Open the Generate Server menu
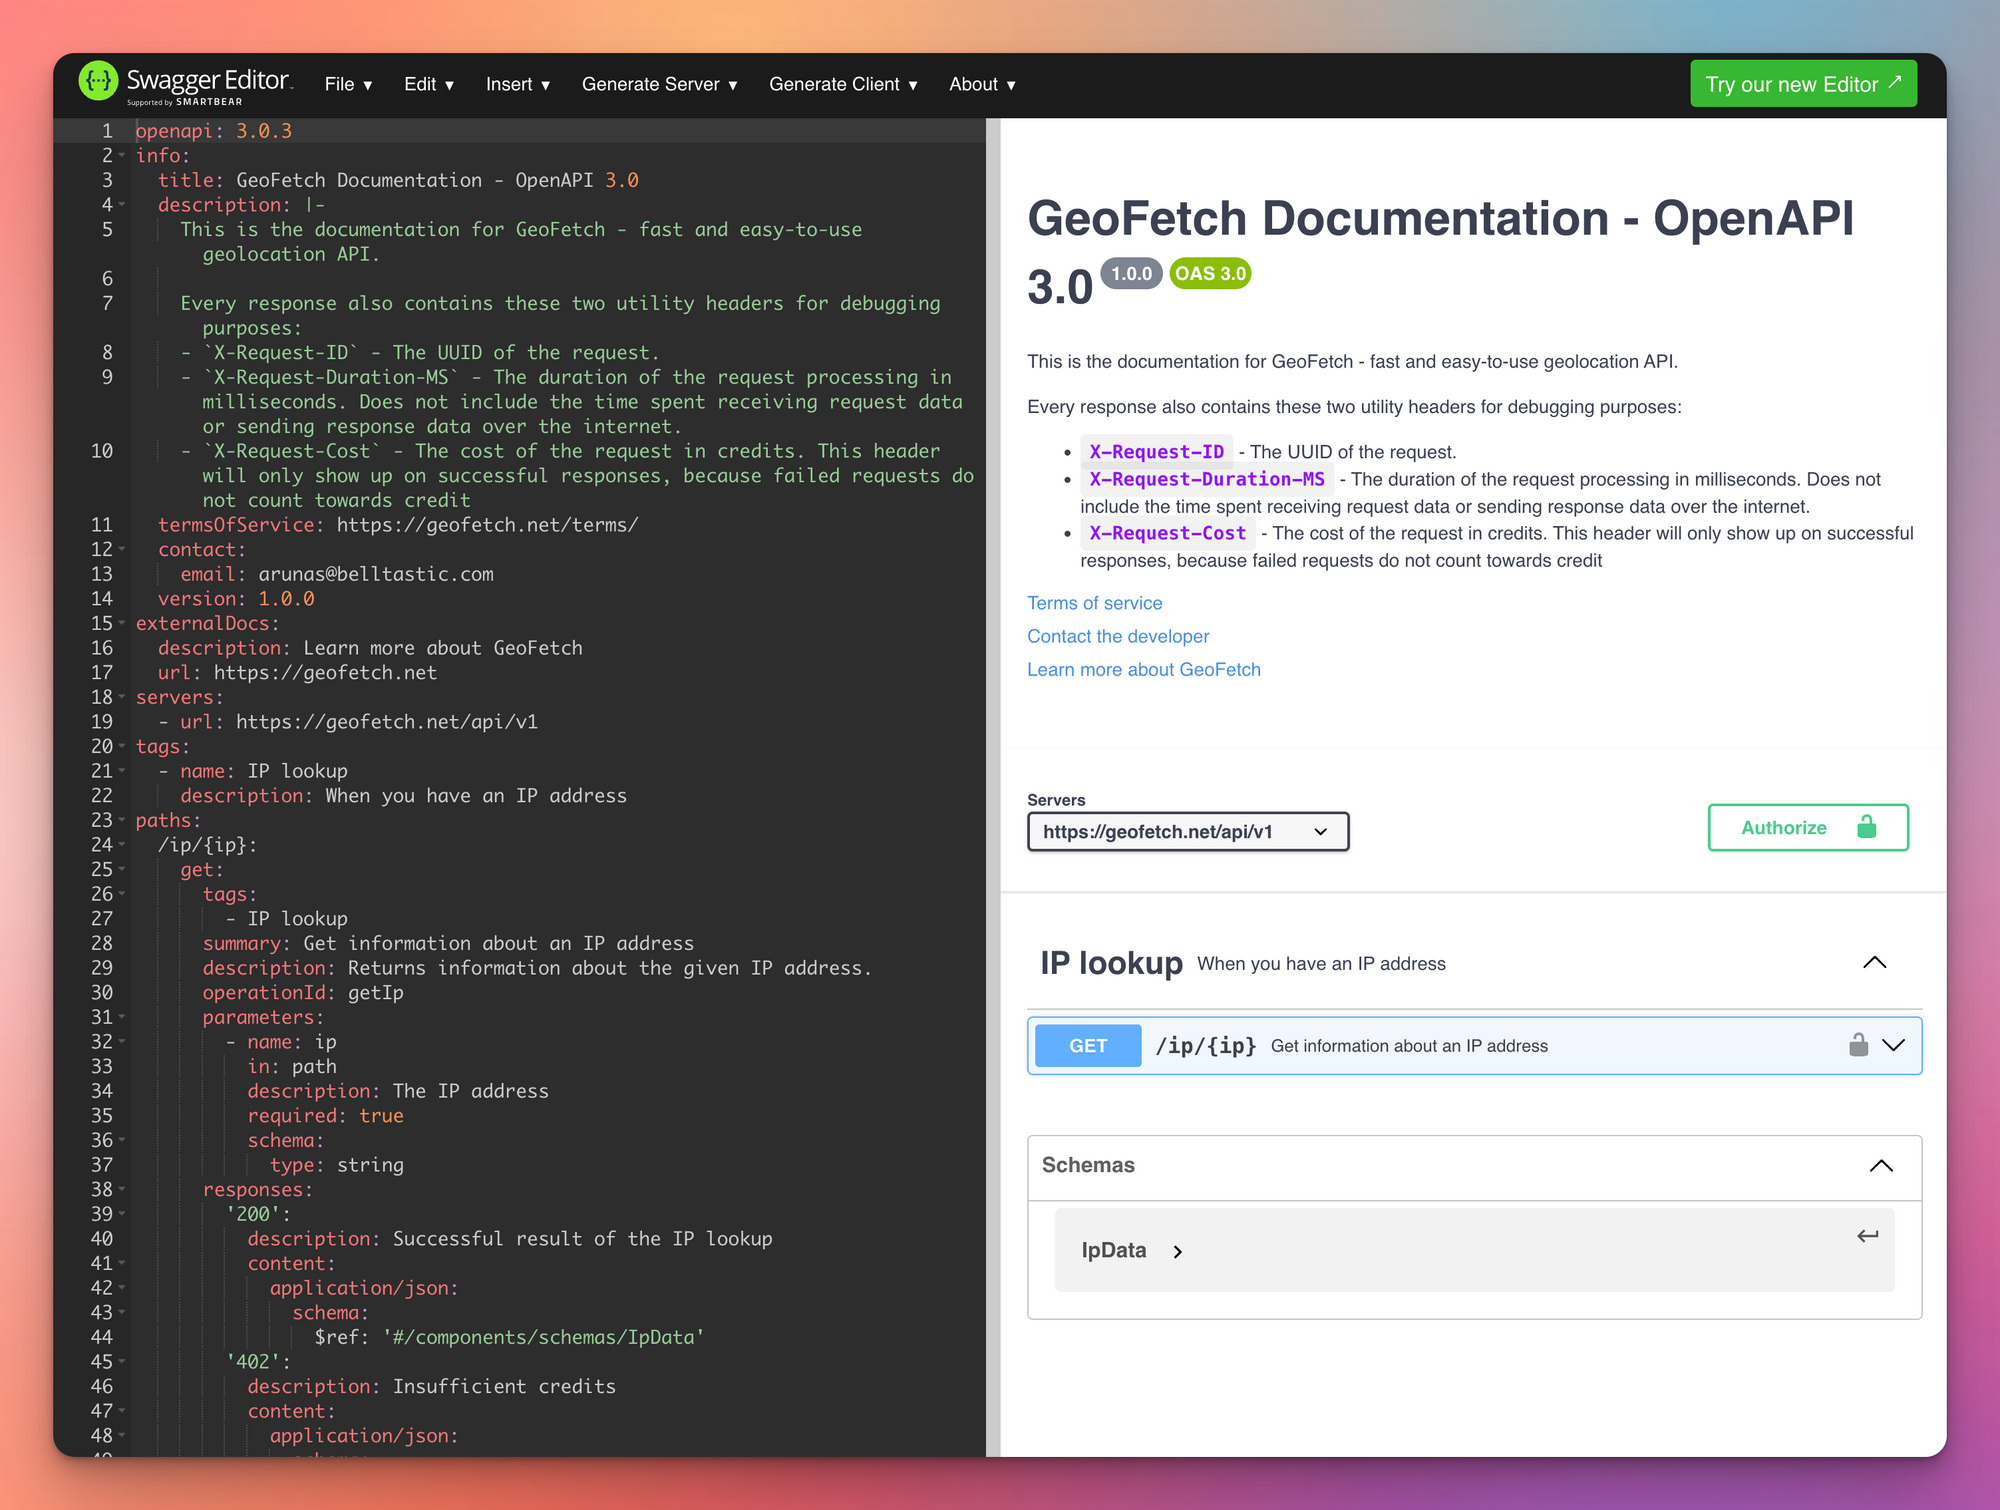The height and width of the screenshot is (1510, 2000). [x=660, y=85]
